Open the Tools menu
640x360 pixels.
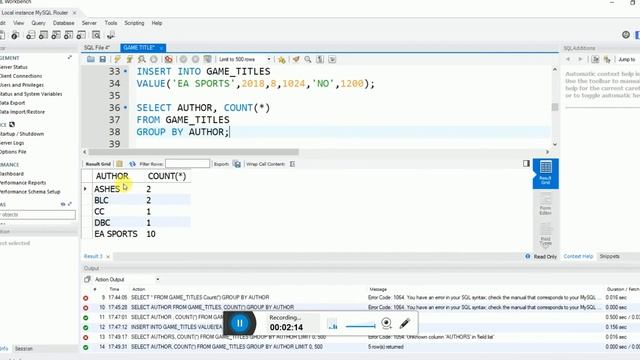click(111, 23)
